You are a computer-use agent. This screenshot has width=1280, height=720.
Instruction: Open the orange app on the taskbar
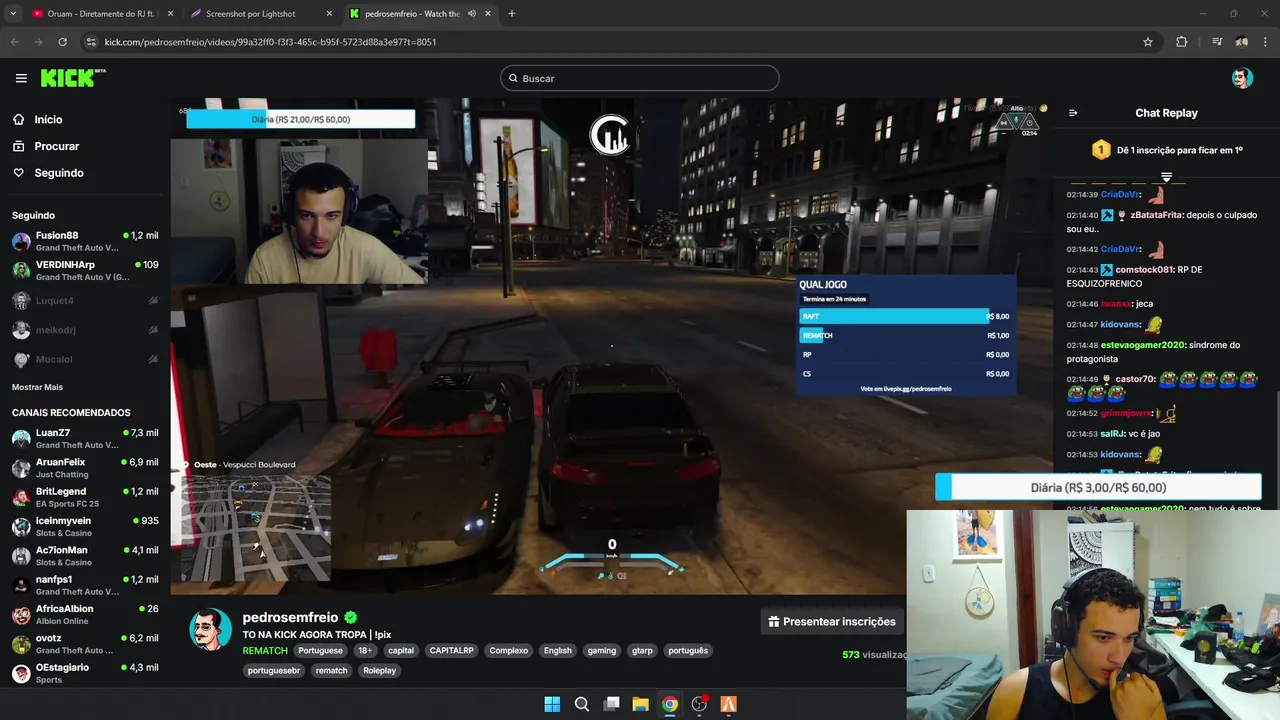tap(728, 704)
